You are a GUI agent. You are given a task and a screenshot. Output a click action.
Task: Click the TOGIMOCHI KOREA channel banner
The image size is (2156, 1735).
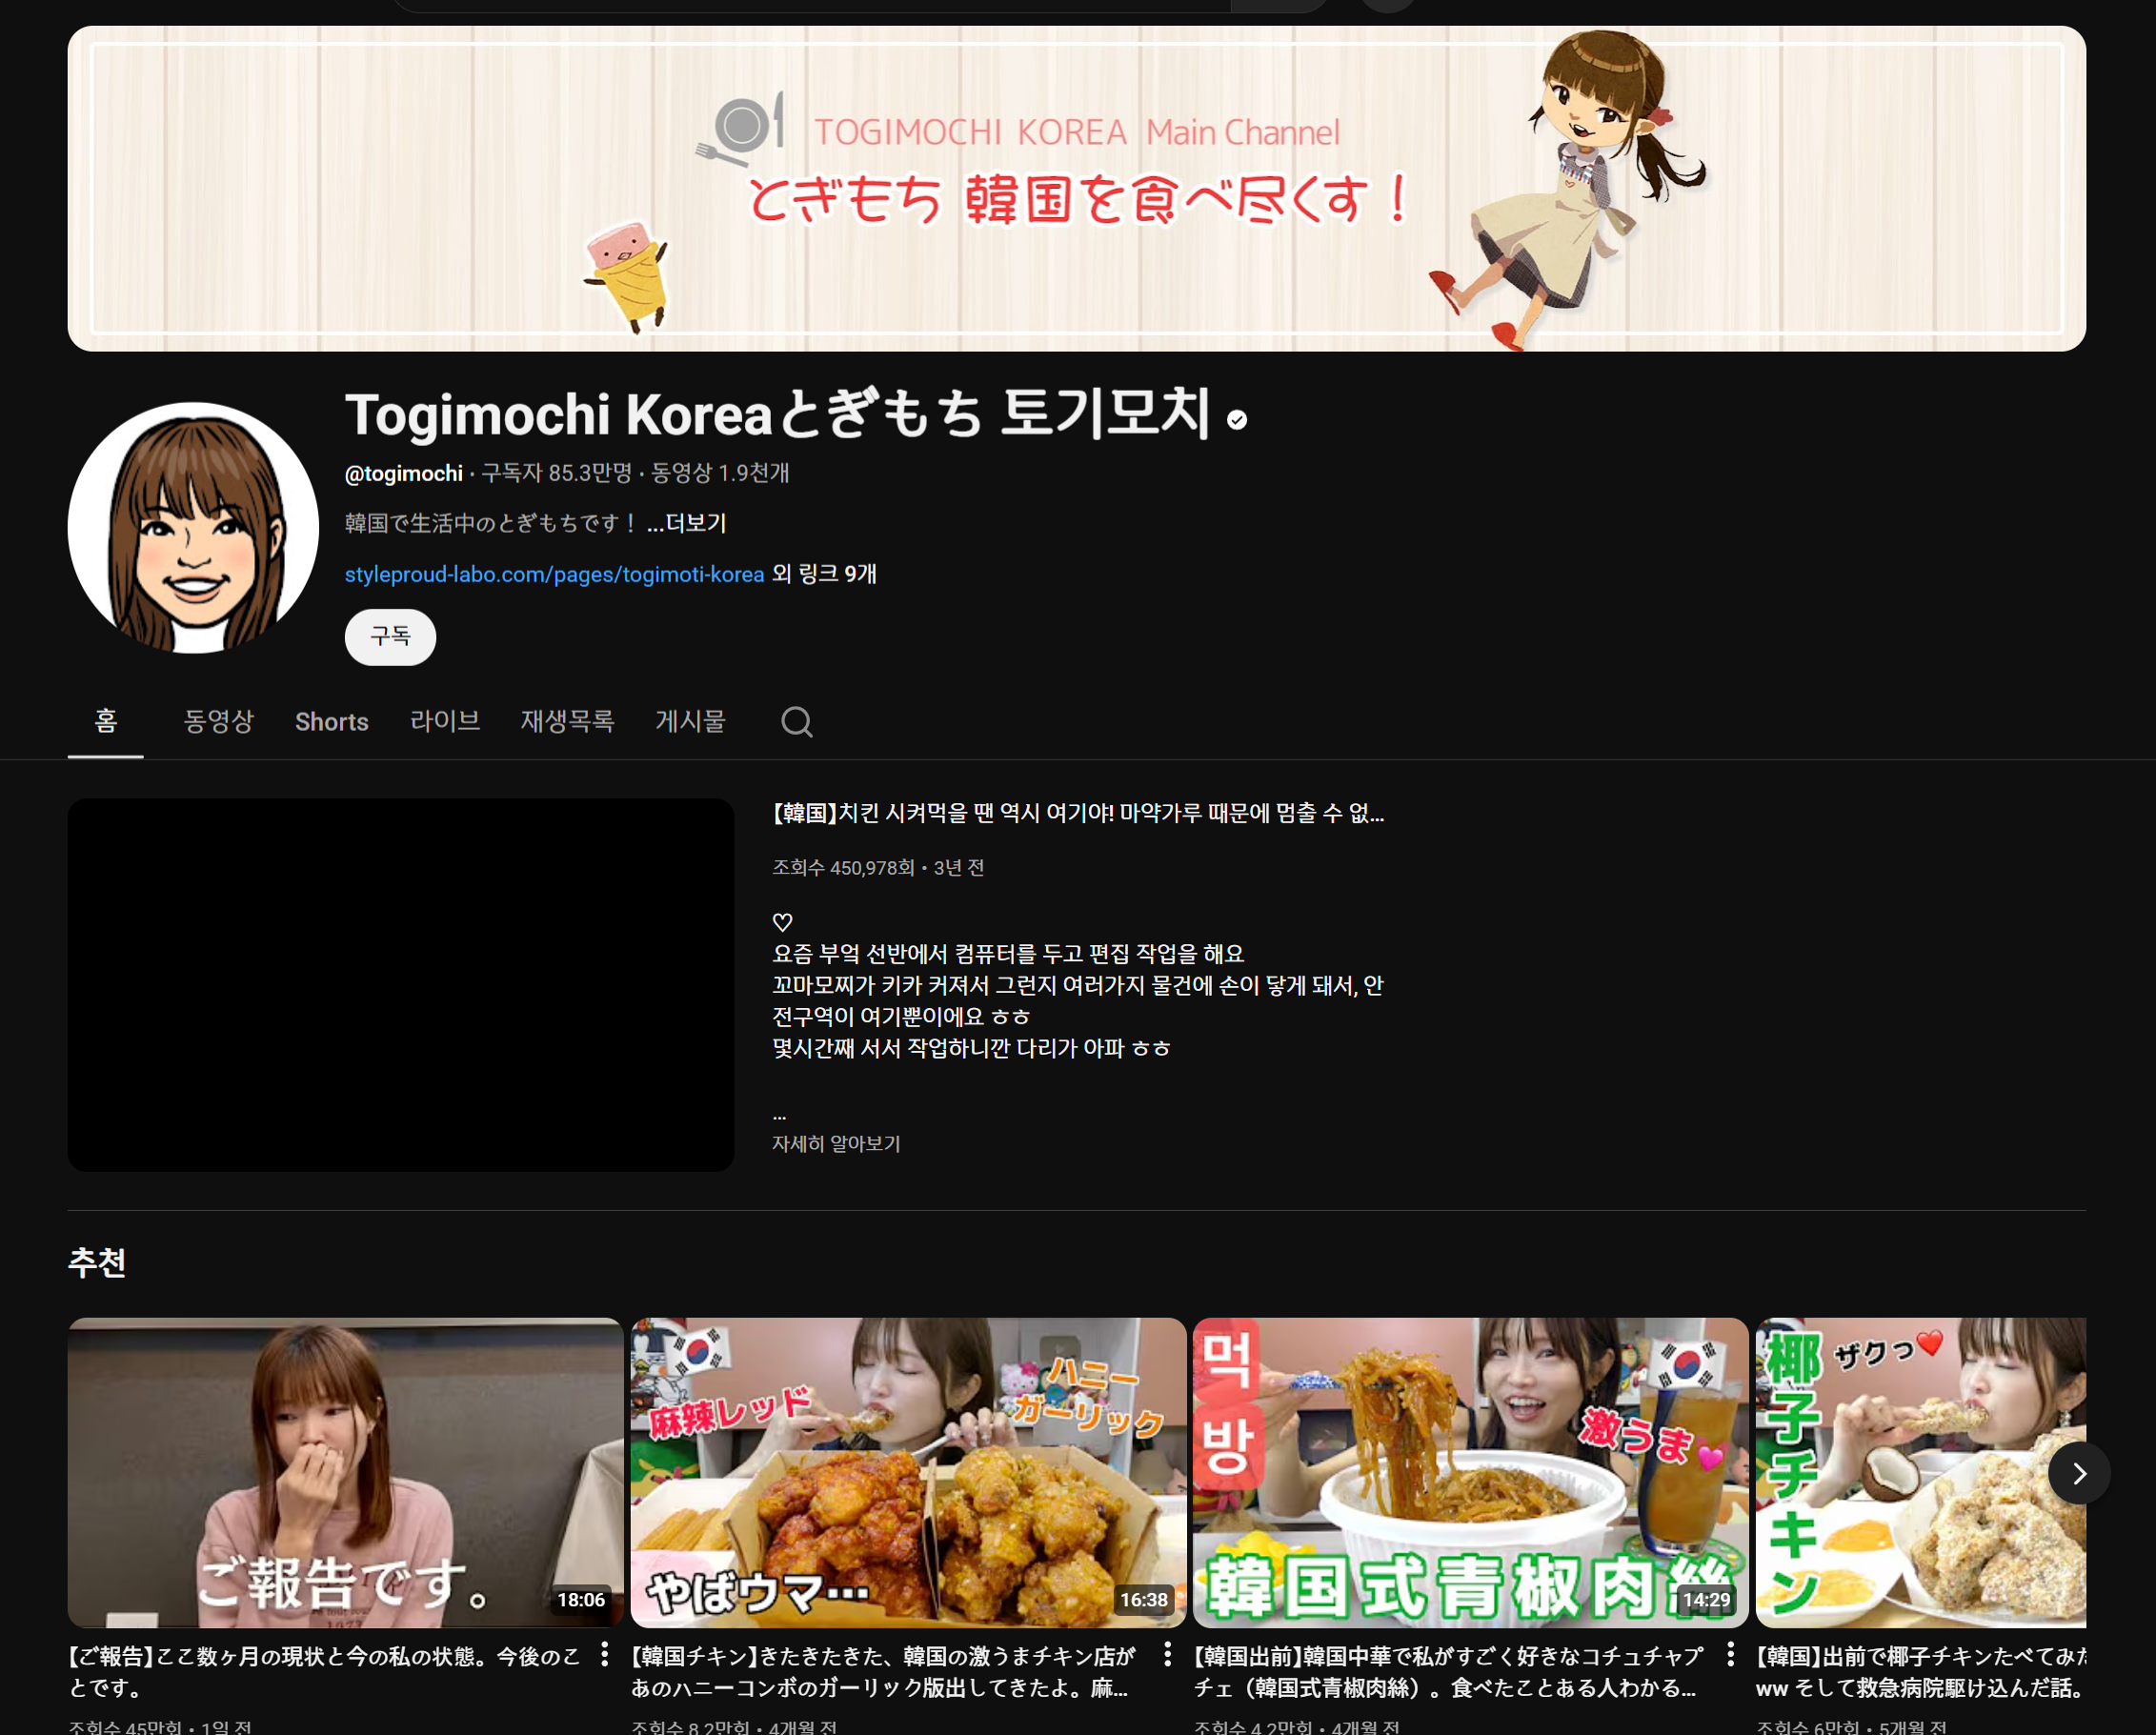1076,188
